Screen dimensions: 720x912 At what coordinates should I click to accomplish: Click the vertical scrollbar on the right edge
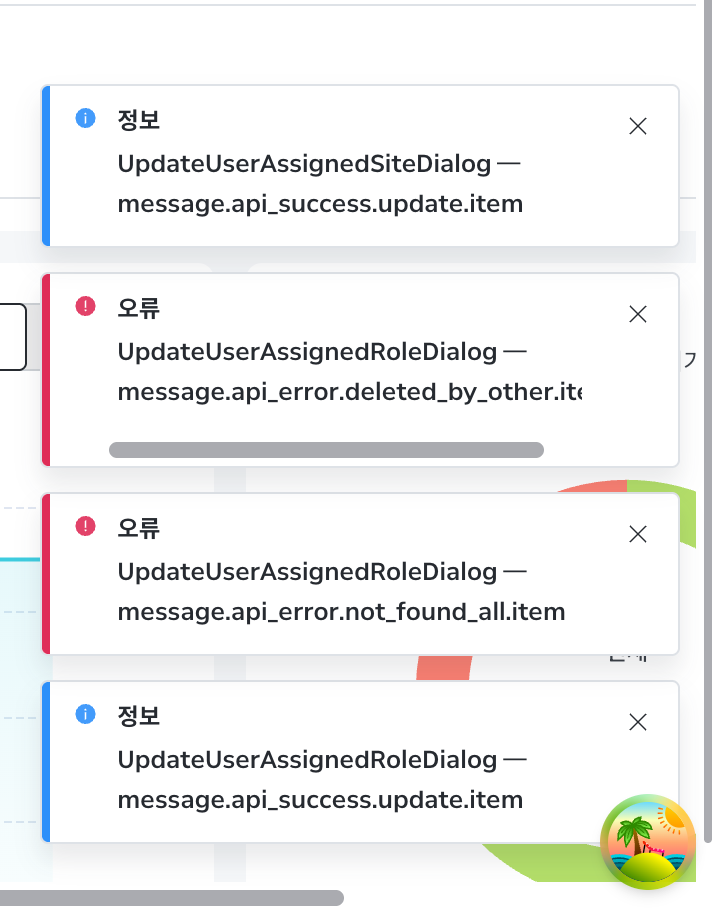pyautogui.click(x=708, y=421)
